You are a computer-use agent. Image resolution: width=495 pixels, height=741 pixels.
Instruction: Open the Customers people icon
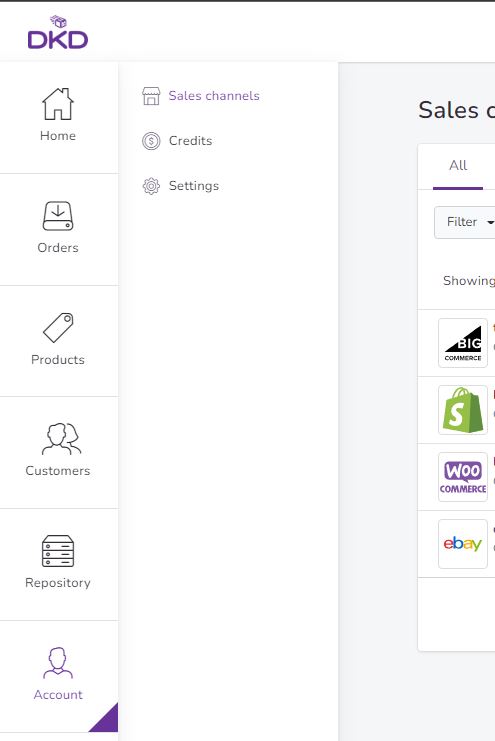(x=61, y=439)
